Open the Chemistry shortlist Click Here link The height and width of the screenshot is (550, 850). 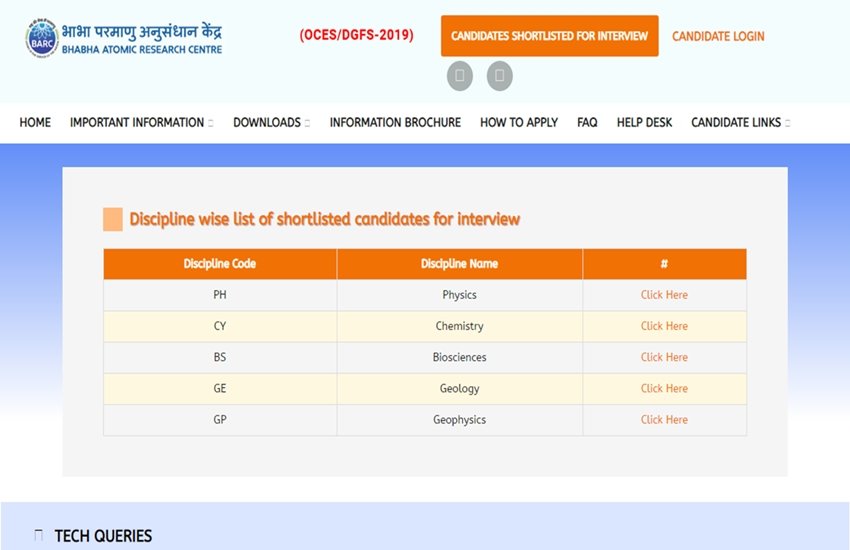[x=664, y=326]
